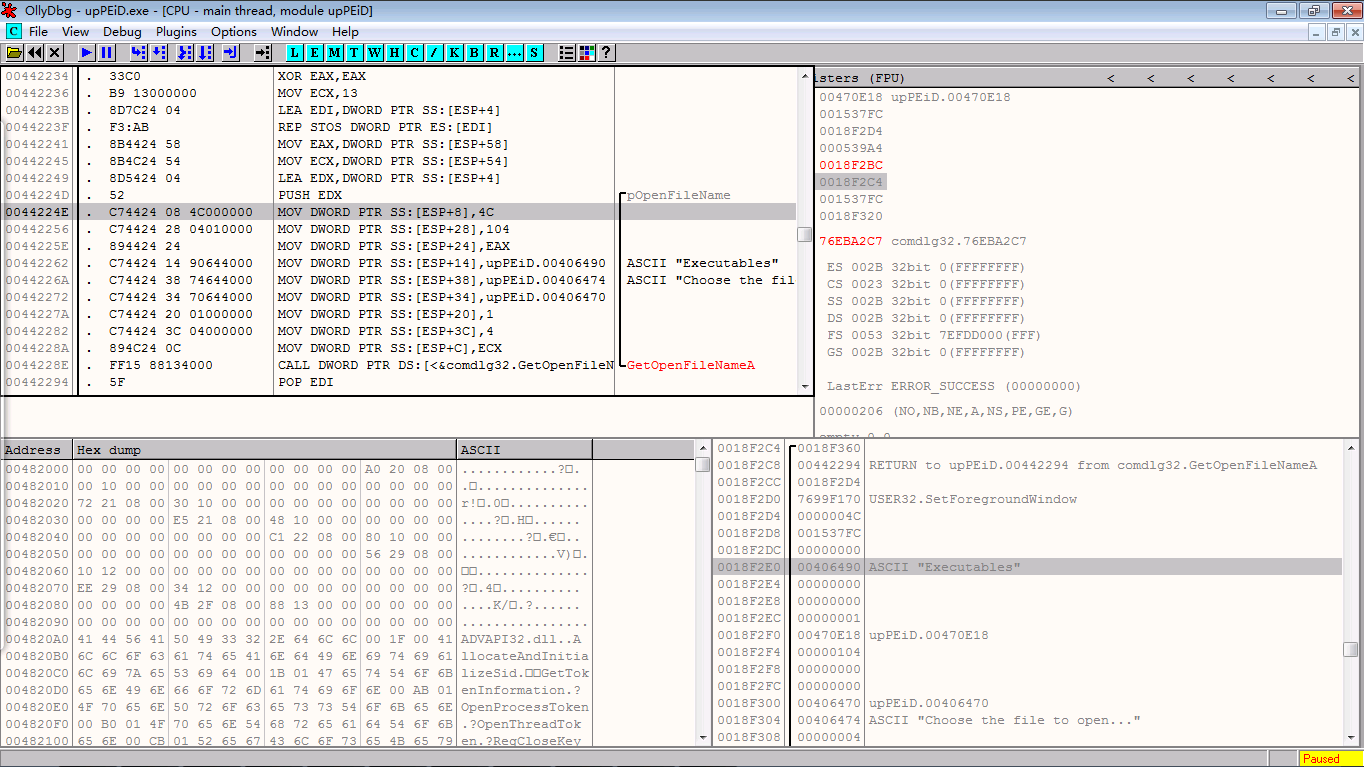The image size is (1364, 767).
Task: Click the Registers (FPU) pane header
Action: point(1085,78)
